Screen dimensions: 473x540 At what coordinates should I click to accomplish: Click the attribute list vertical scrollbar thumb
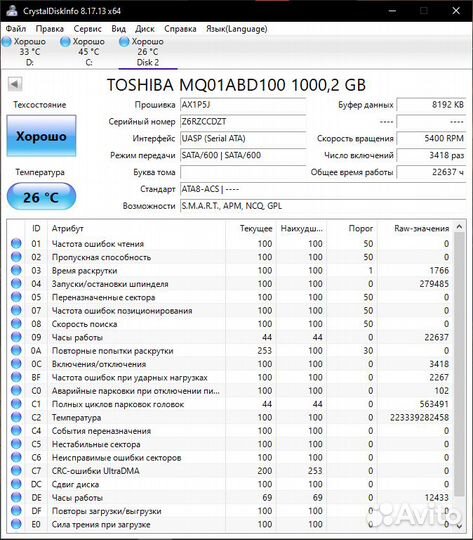(459, 363)
